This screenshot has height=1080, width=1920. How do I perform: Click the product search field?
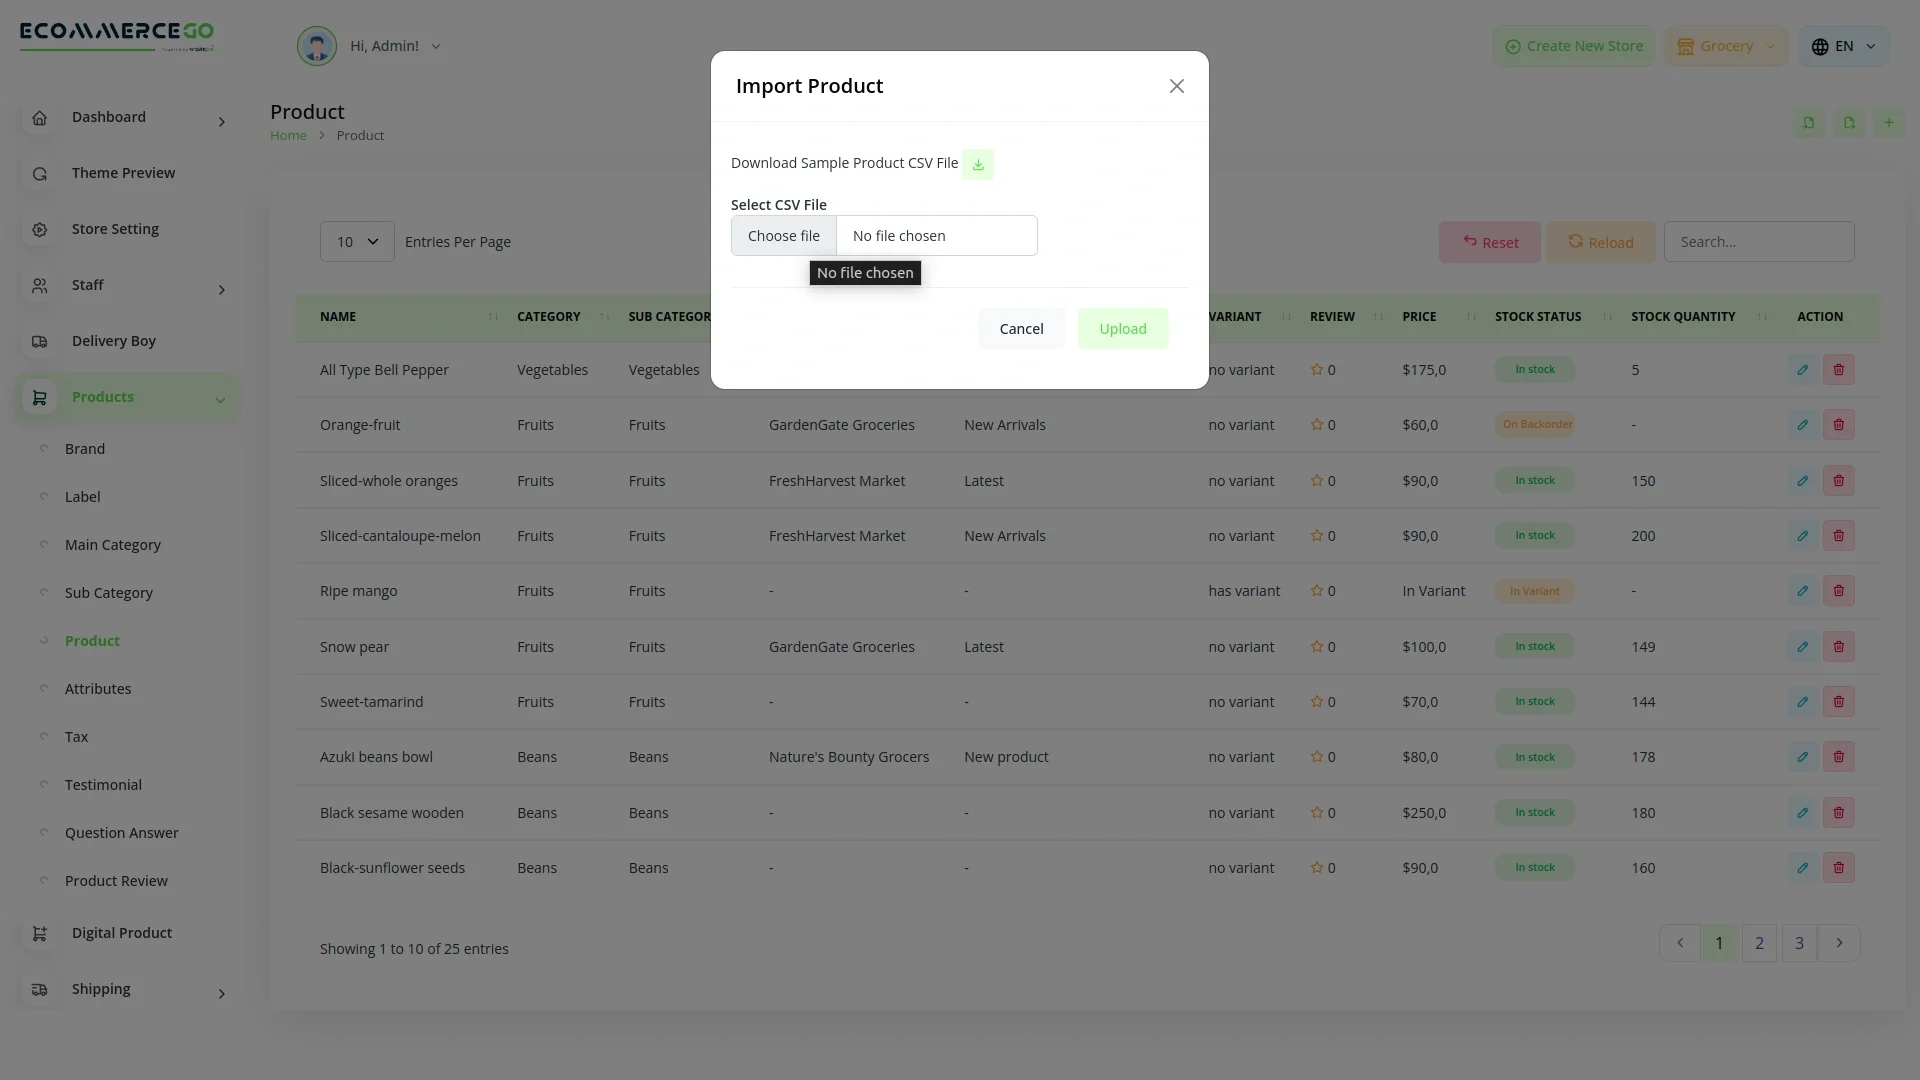pos(1758,242)
